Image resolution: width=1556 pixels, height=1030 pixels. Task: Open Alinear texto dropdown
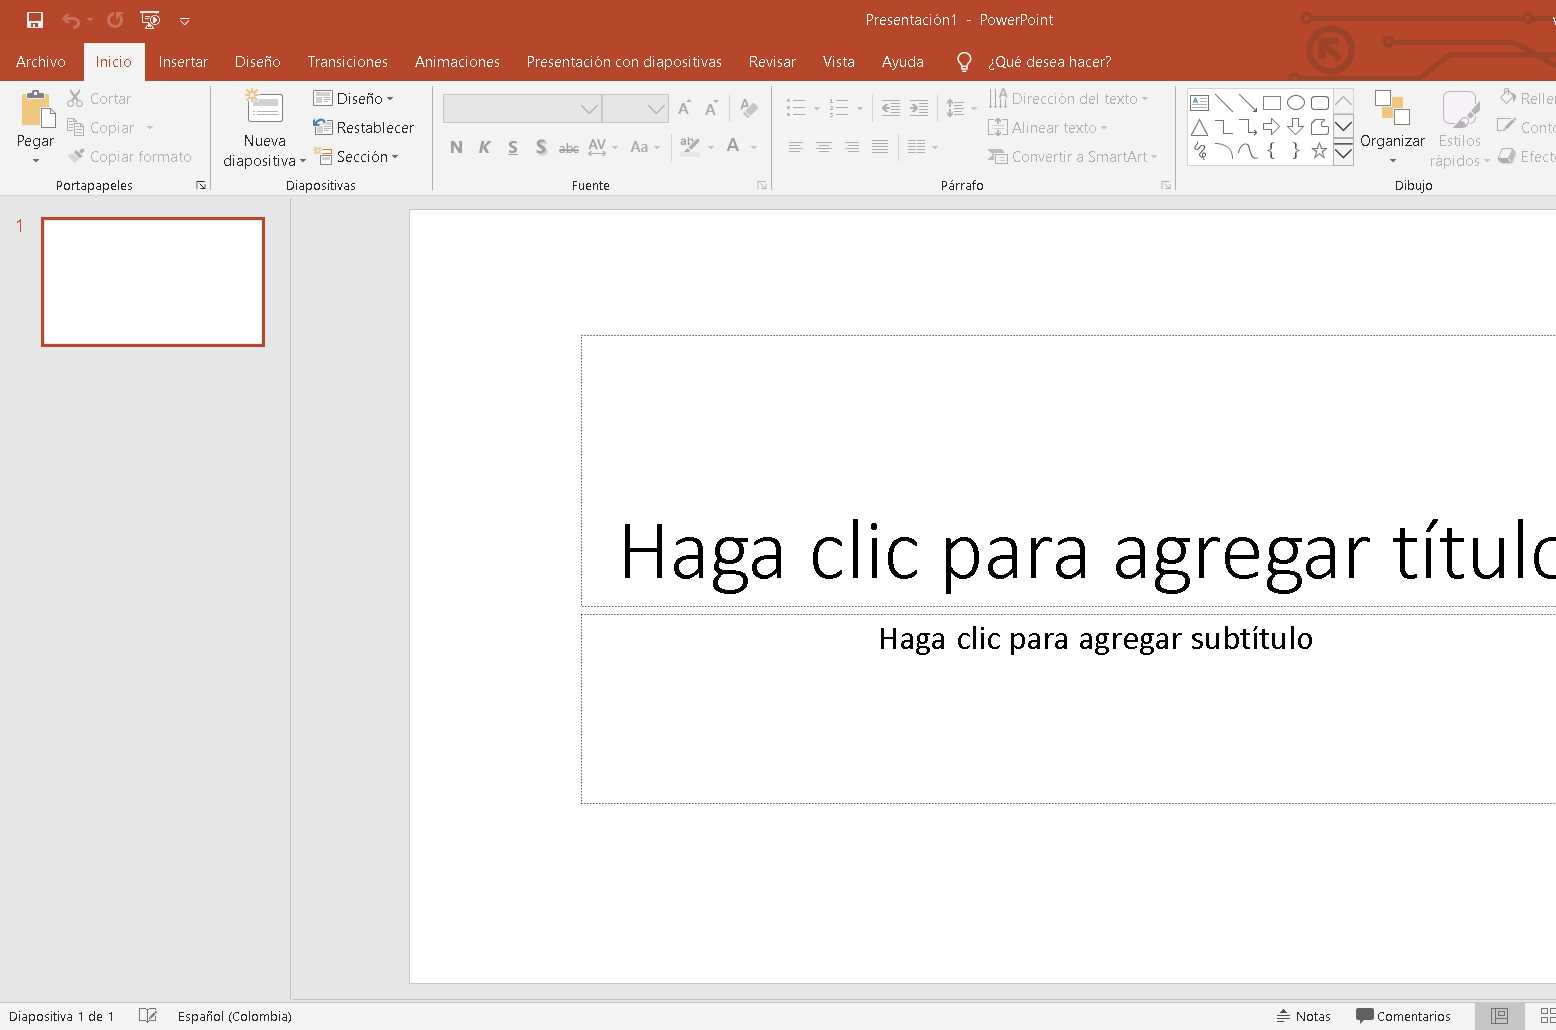pos(1047,127)
